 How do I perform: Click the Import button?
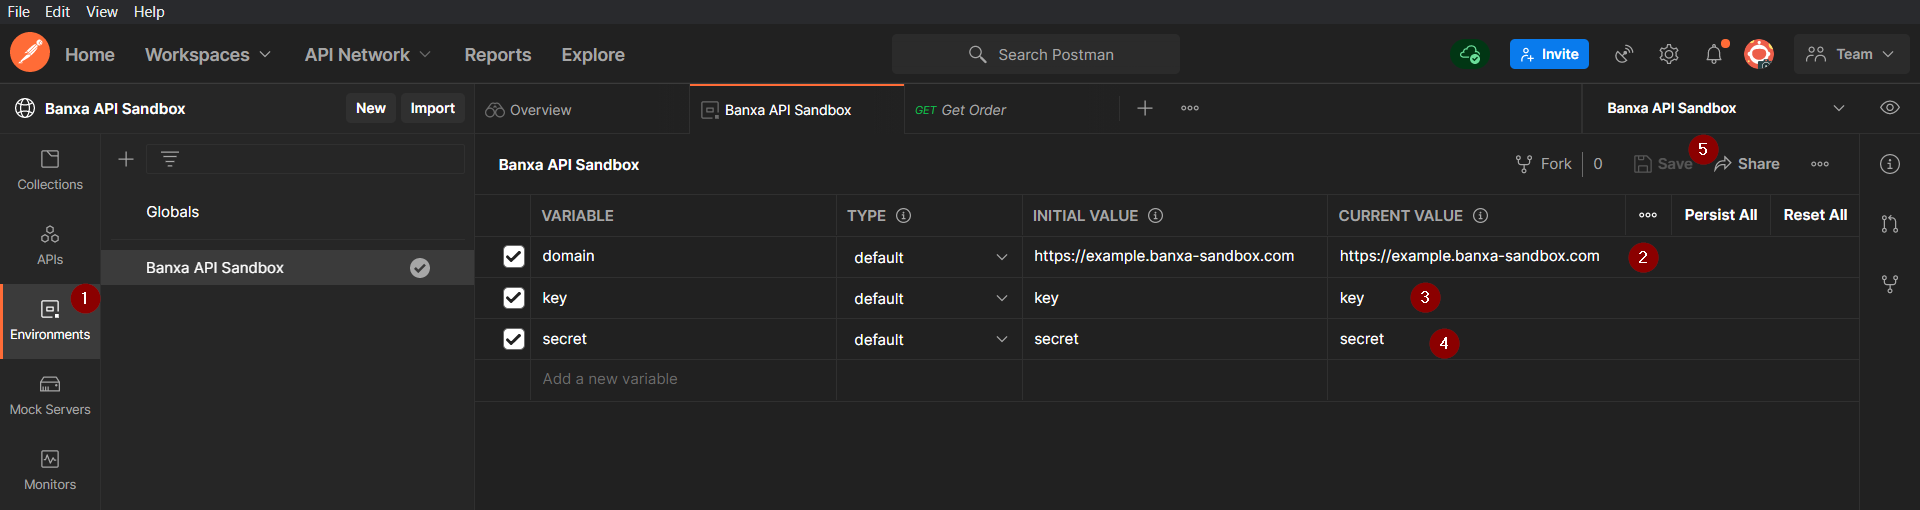(433, 108)
